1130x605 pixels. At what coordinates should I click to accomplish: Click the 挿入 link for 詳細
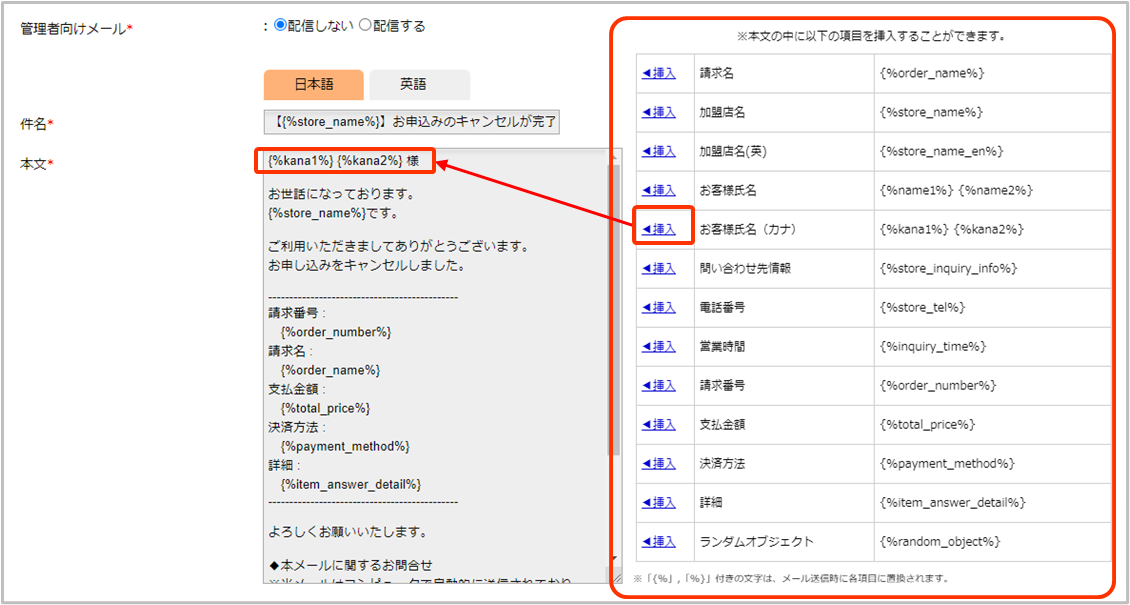(x=659, y=502)
